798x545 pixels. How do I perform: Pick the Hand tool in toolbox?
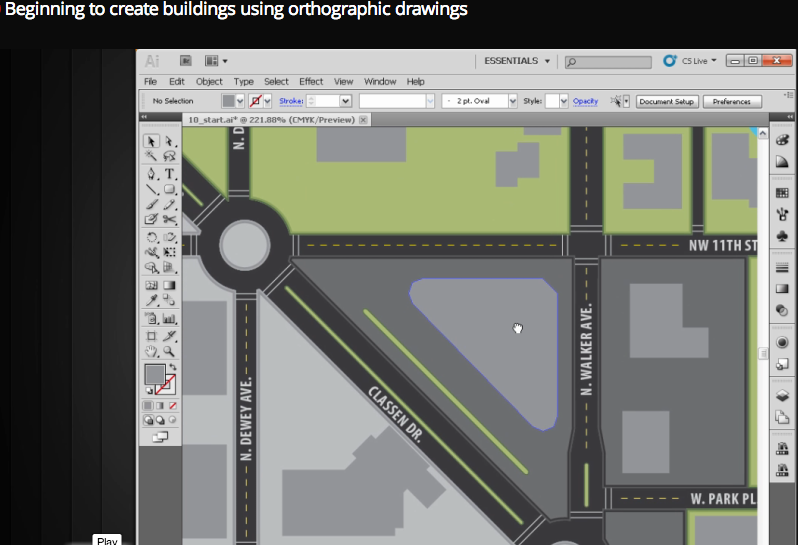(x=152, y=351)
